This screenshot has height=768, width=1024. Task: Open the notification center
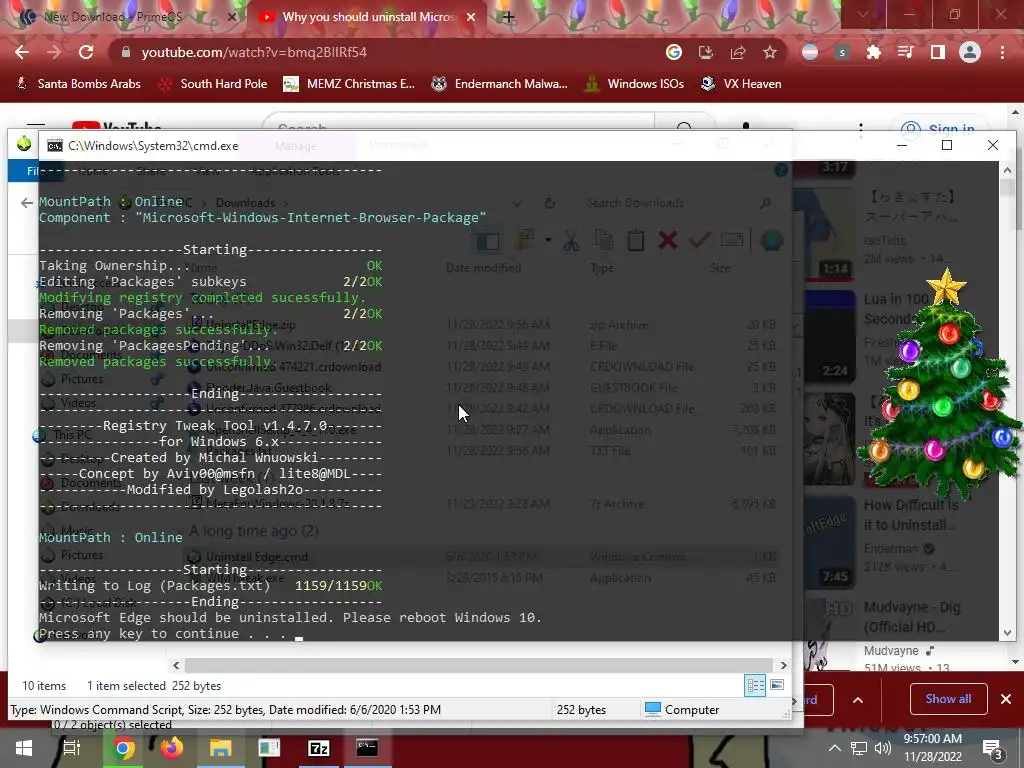(993, 750)
